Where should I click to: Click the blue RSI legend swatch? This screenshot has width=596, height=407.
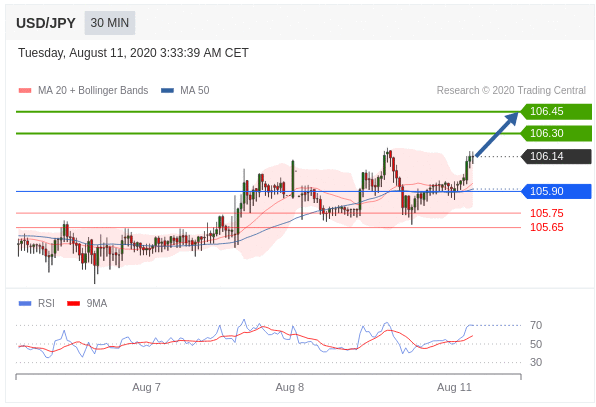[25, 303]
